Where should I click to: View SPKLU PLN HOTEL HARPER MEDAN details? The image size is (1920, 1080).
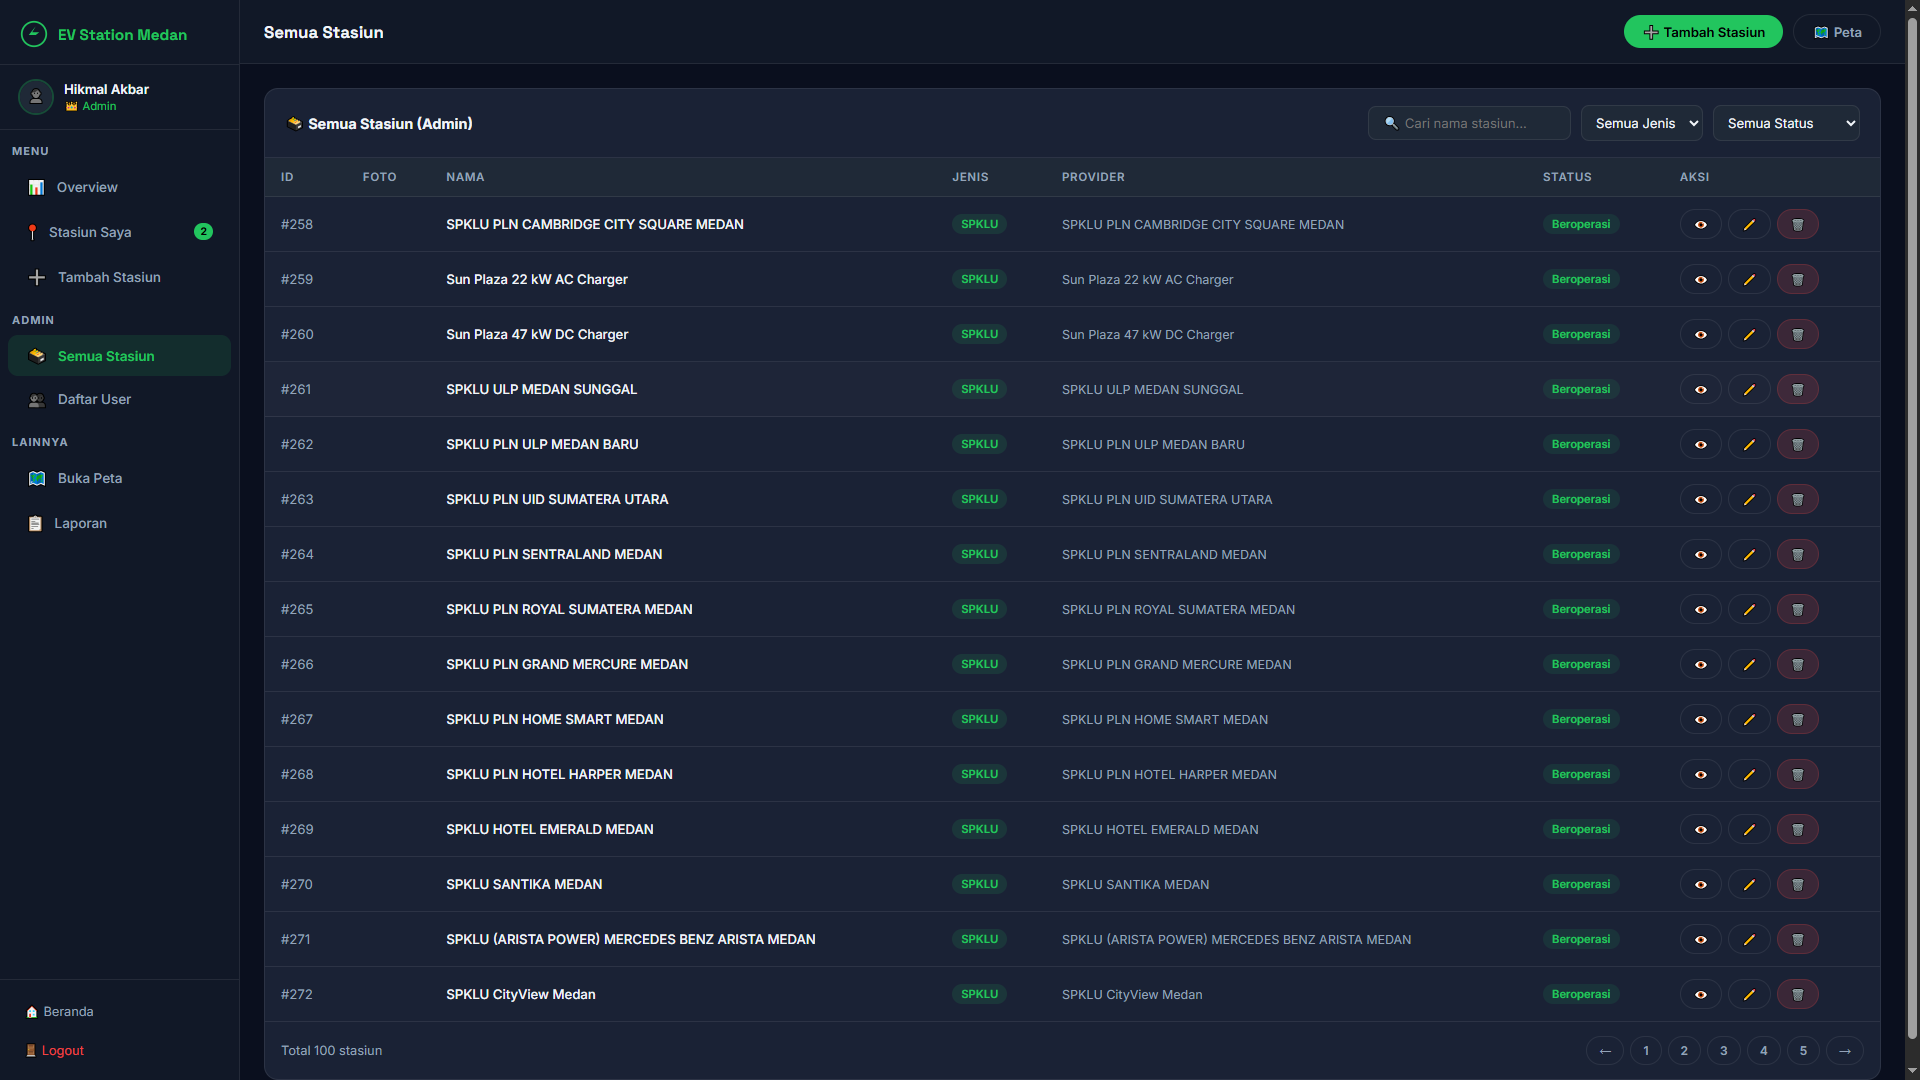(1700, 774)
